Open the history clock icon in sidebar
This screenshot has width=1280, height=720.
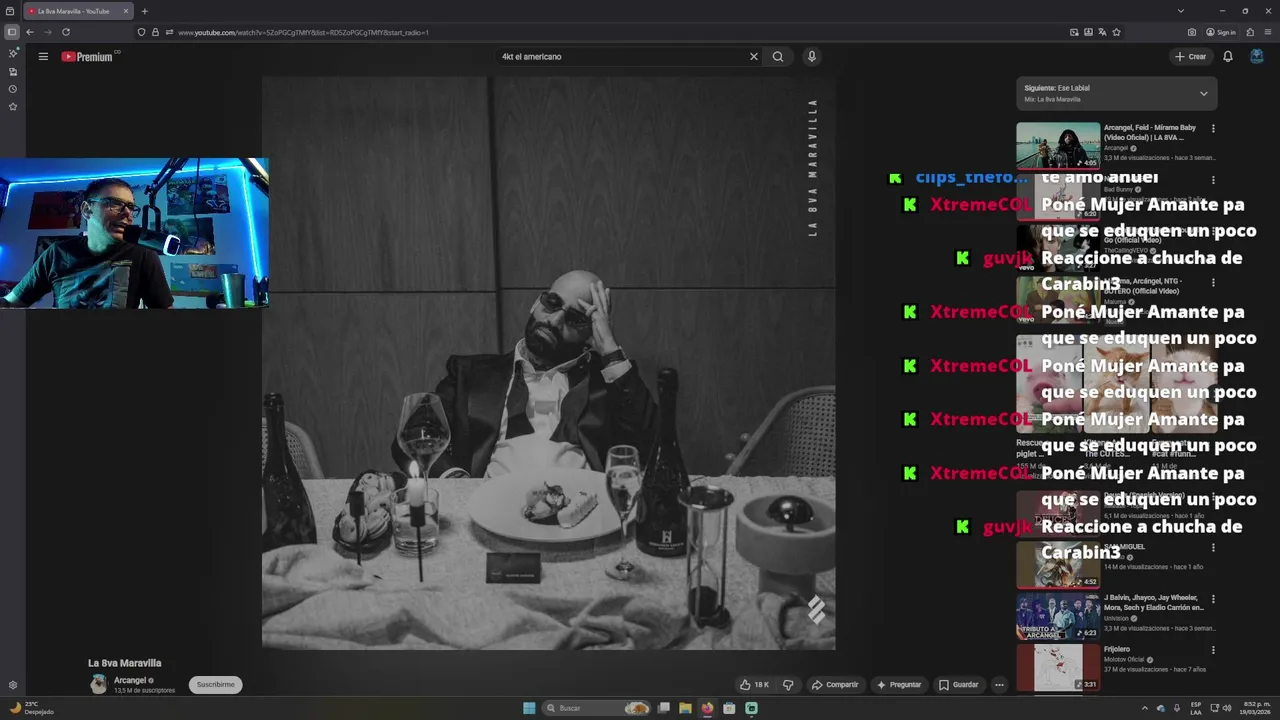(12, 89)
